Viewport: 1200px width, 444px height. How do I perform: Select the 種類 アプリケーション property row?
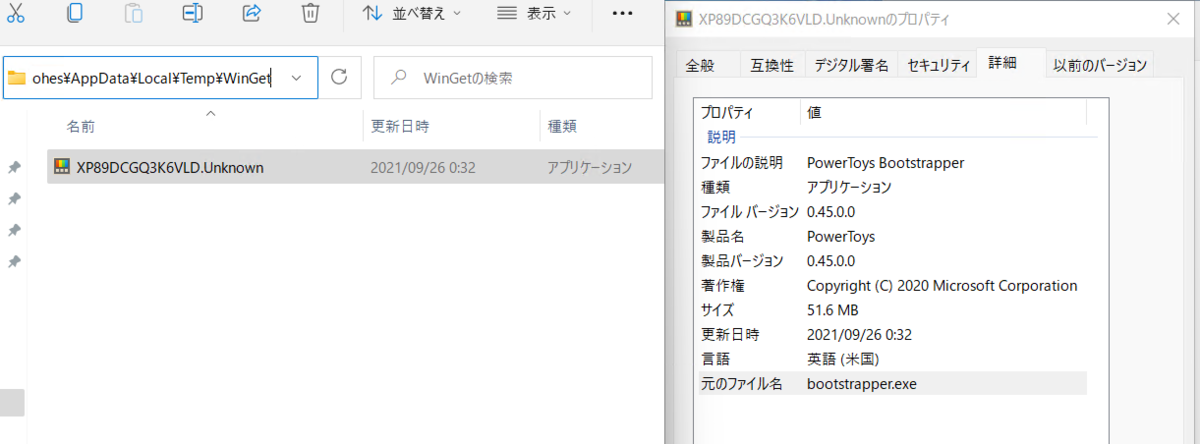click(892, 187)
